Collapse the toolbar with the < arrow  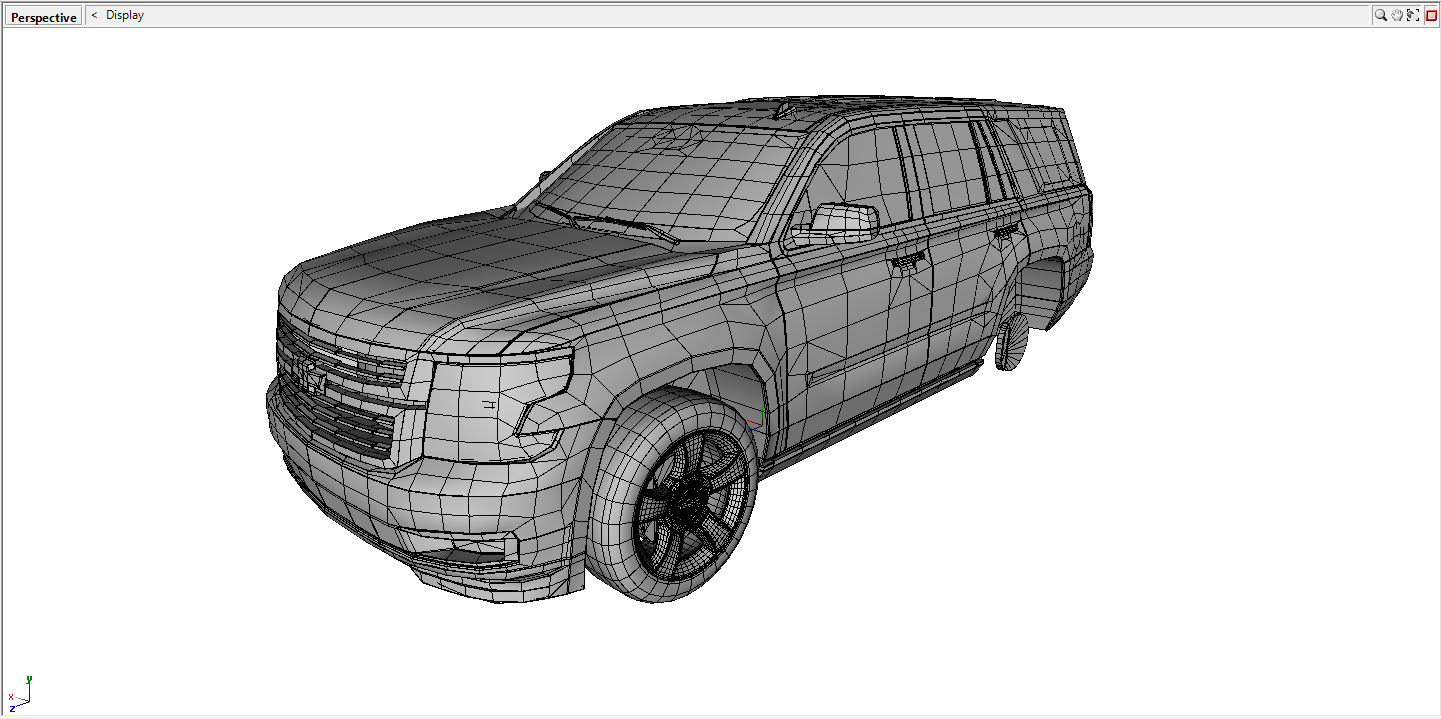pyautogui.click(x=94, y=15)
